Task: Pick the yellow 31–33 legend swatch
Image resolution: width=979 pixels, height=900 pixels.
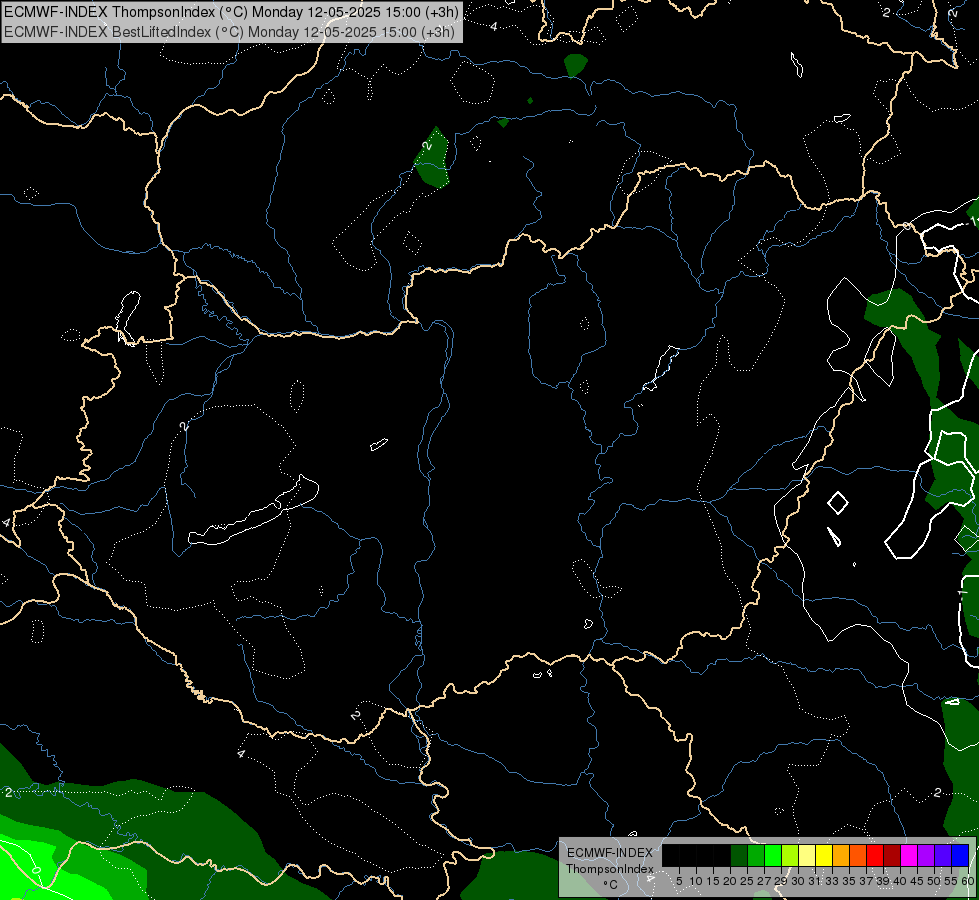Action: tap(824, 855)
